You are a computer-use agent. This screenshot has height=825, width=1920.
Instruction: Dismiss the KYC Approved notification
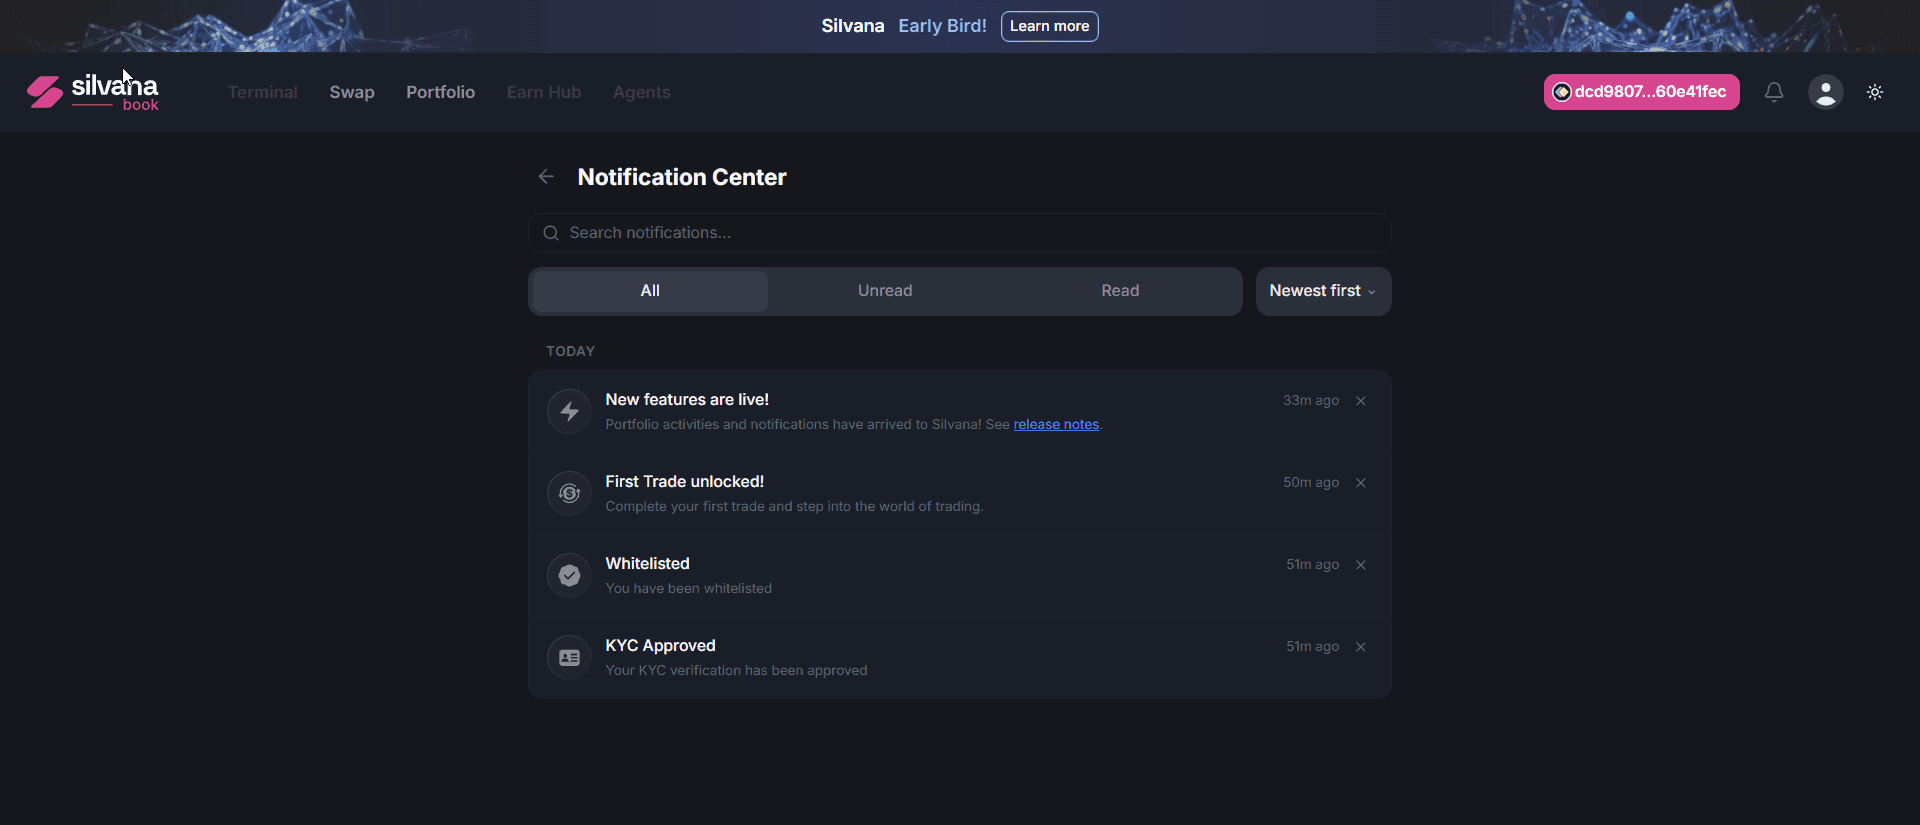pos(1361,647)
